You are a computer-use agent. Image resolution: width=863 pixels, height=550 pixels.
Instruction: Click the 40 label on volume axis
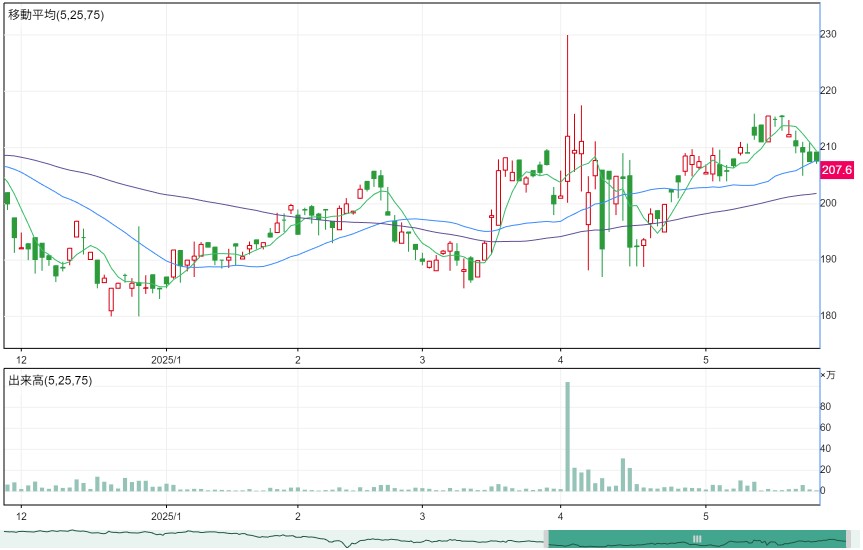(x=826, y=449)
